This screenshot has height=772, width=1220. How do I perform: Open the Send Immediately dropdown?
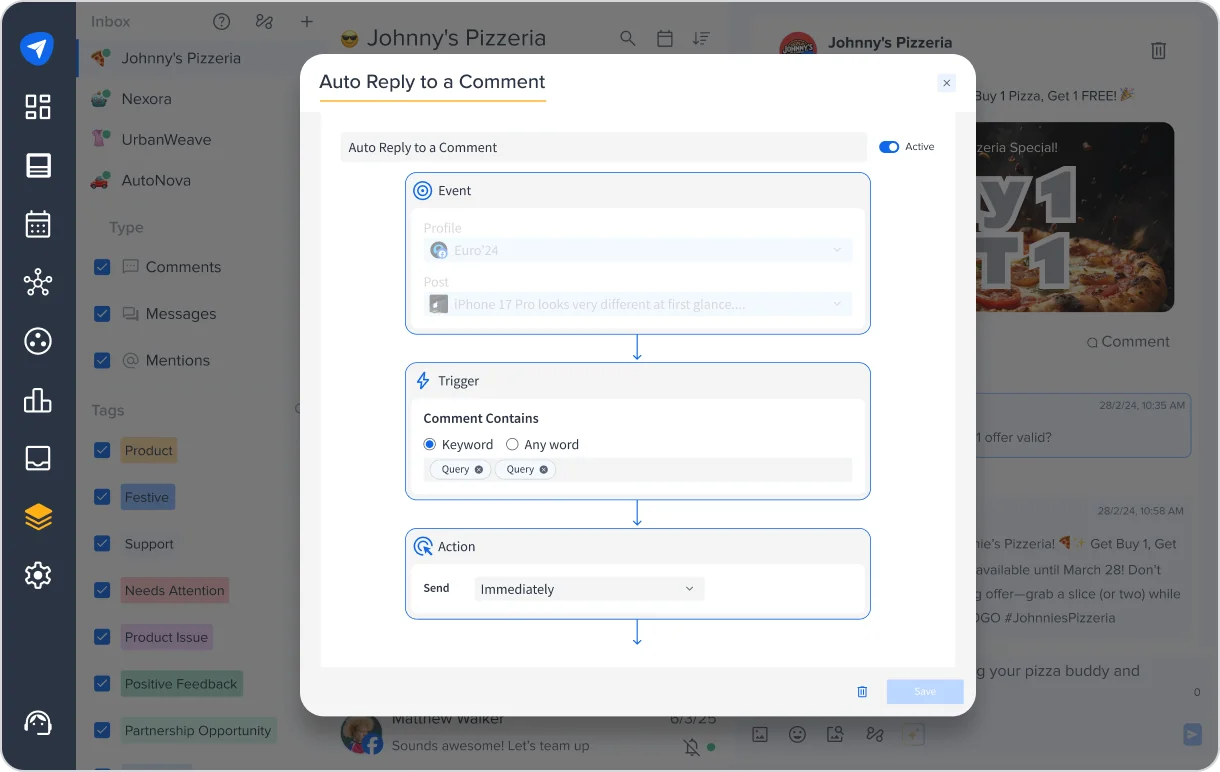[x=589, y=589]
